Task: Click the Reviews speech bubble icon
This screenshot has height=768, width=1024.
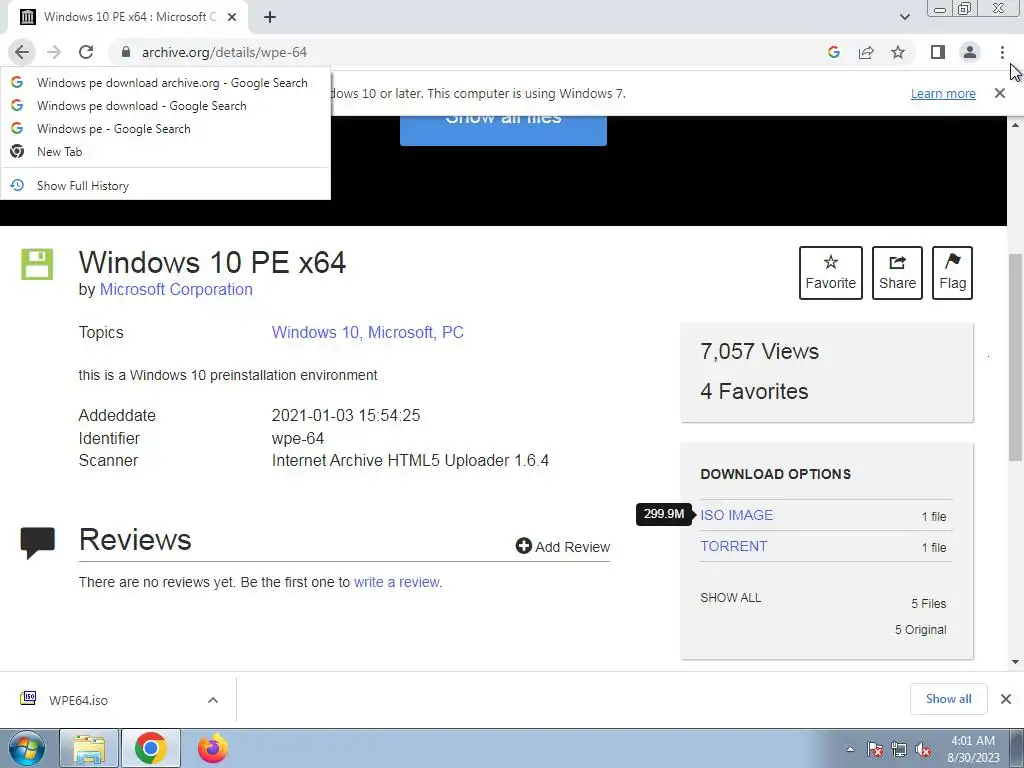Action: (37, 543)
